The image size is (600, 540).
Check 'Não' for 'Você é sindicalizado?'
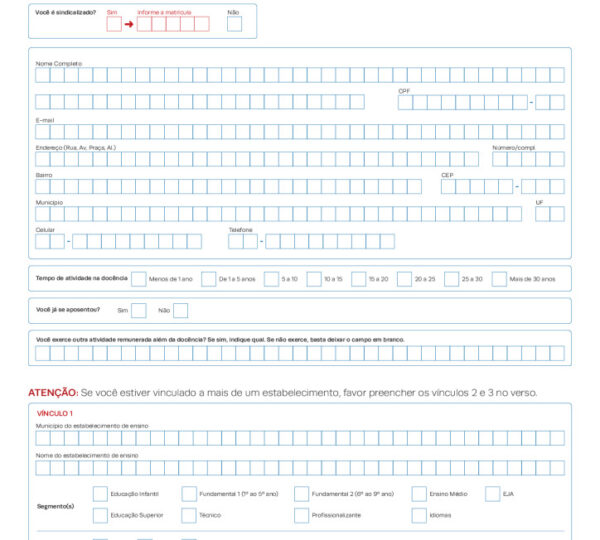pyautogui.click(x=234, y=24)
